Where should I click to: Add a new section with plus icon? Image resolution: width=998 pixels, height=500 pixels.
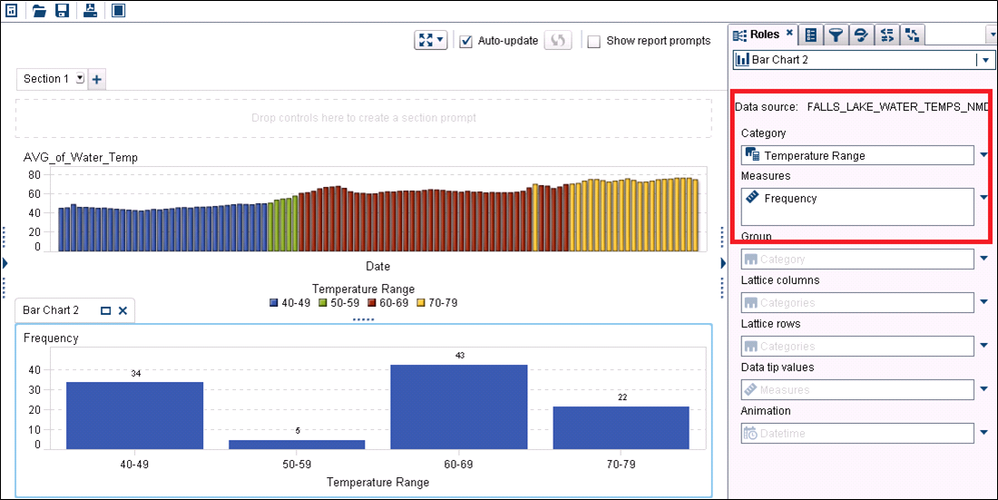click(97, 79)
